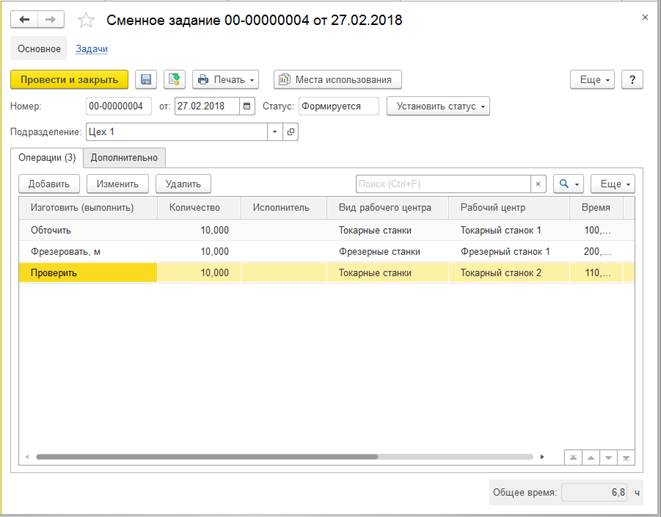
Task: Open the magnifier search options dropdown
Action: pyautogui.click(x=569, y=184)
